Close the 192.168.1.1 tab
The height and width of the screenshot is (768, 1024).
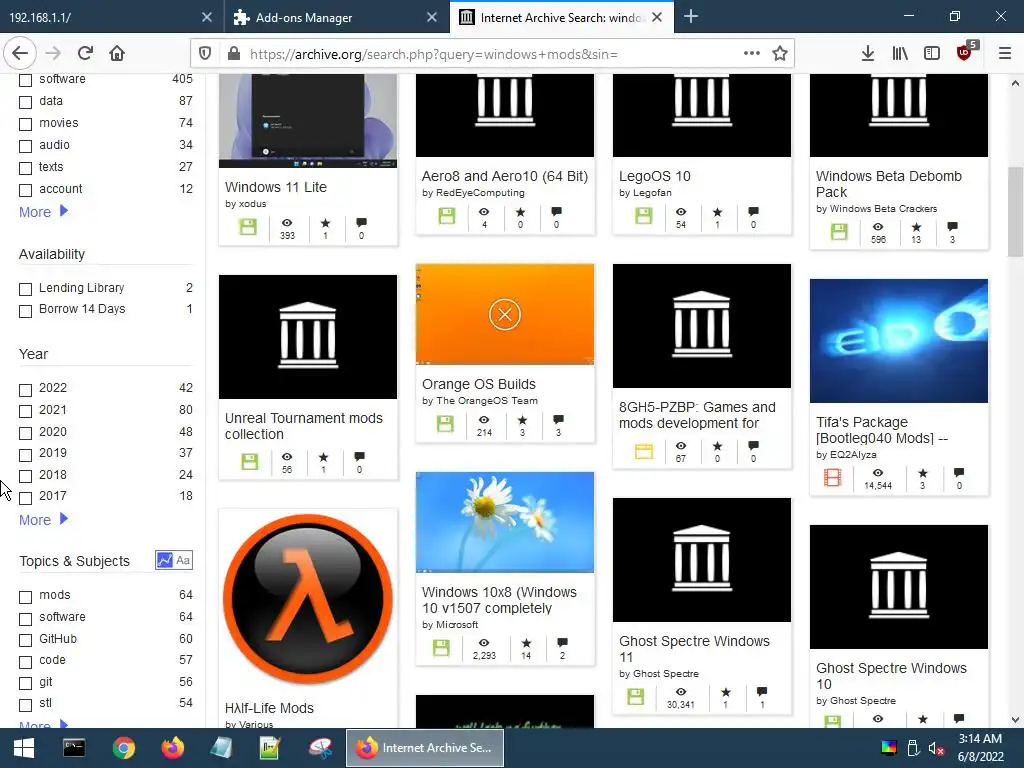tap(206, 17)
